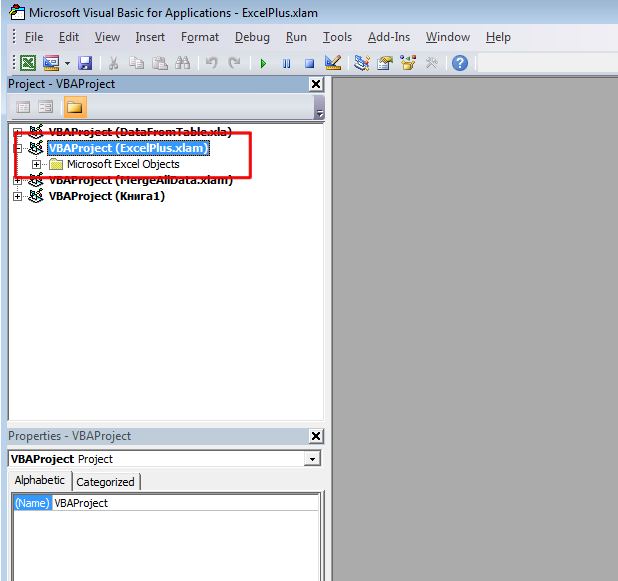
Task: Open the Tools menu
Action: (337, 37)
